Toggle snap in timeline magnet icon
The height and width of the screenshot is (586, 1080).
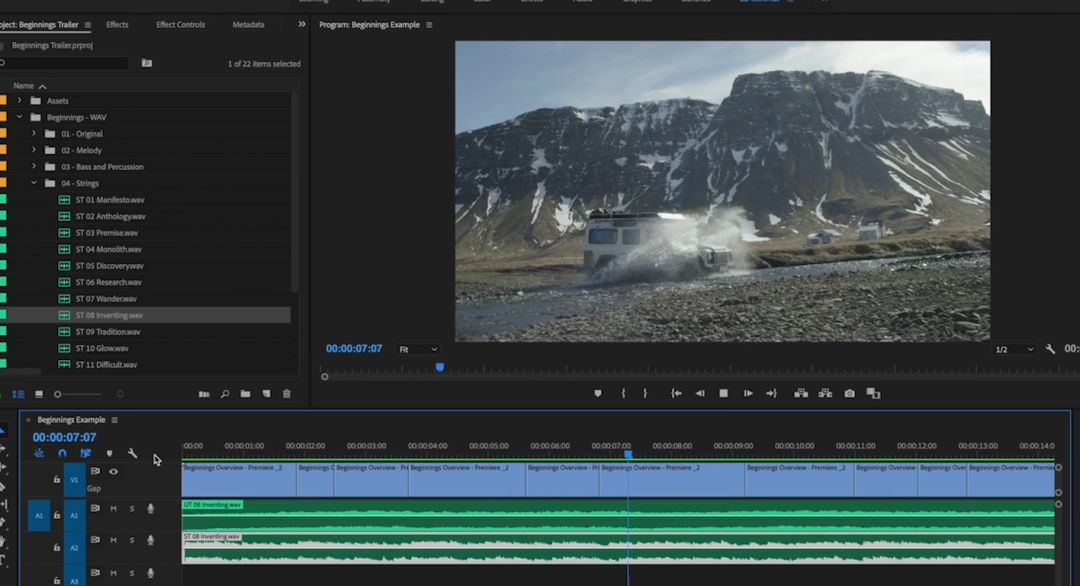62,453
